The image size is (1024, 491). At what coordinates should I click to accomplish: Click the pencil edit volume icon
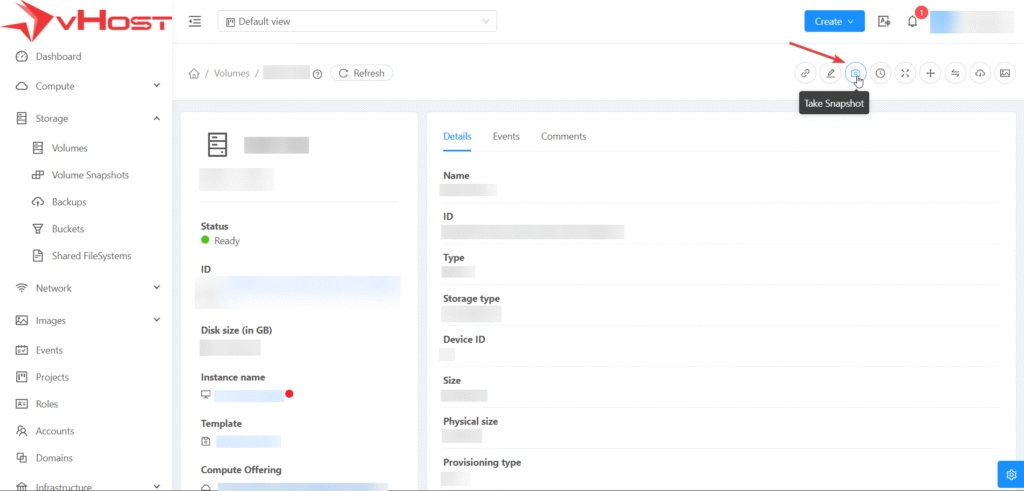(830, 73)
